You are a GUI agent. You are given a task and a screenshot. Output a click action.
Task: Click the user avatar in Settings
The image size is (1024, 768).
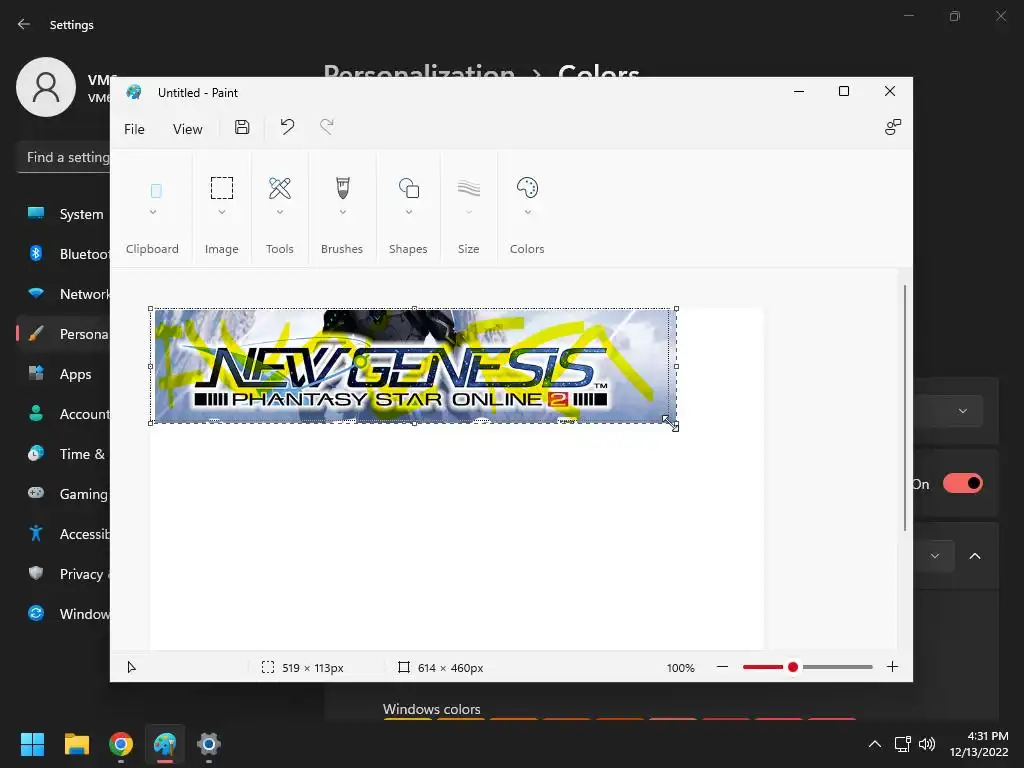click(x=46, y=87)
